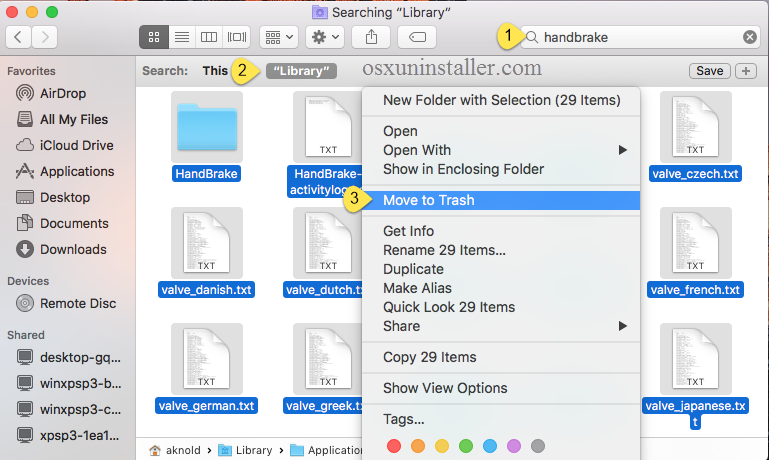Choose Move to Trash from context menu
Screen dimensions: 769x460
[429, 200]
